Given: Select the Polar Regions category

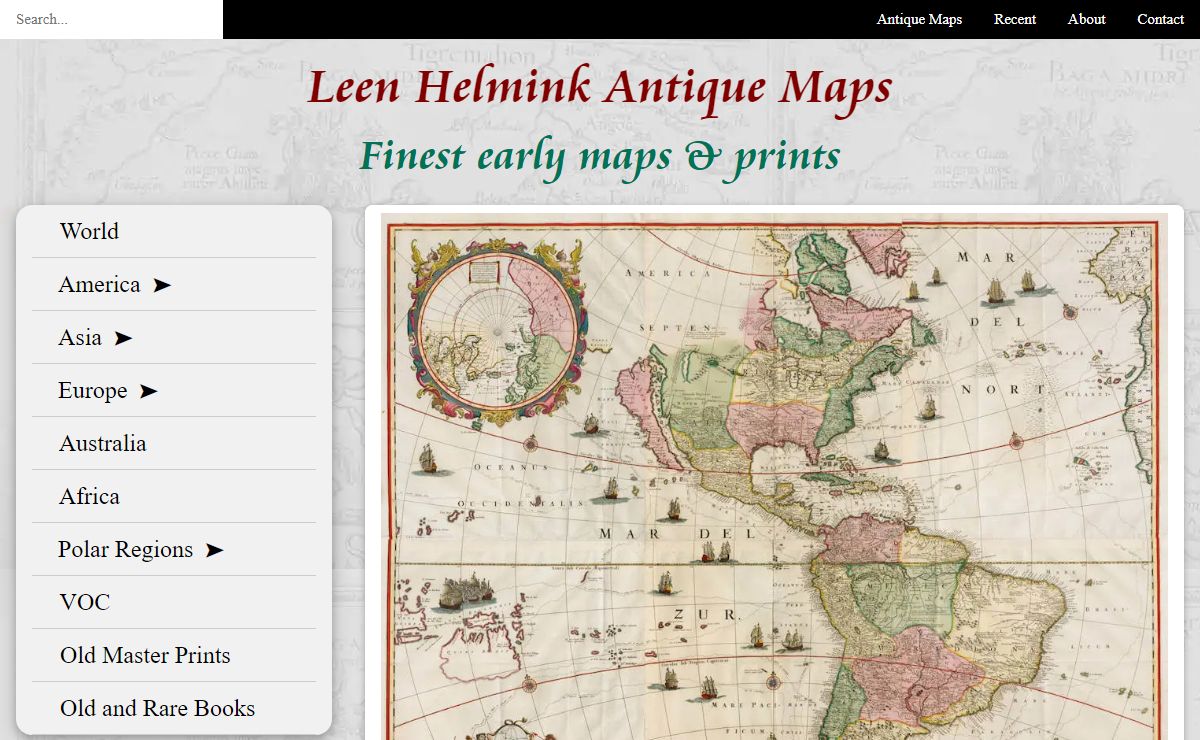Looking at the screenshot, I should (125, 549).
